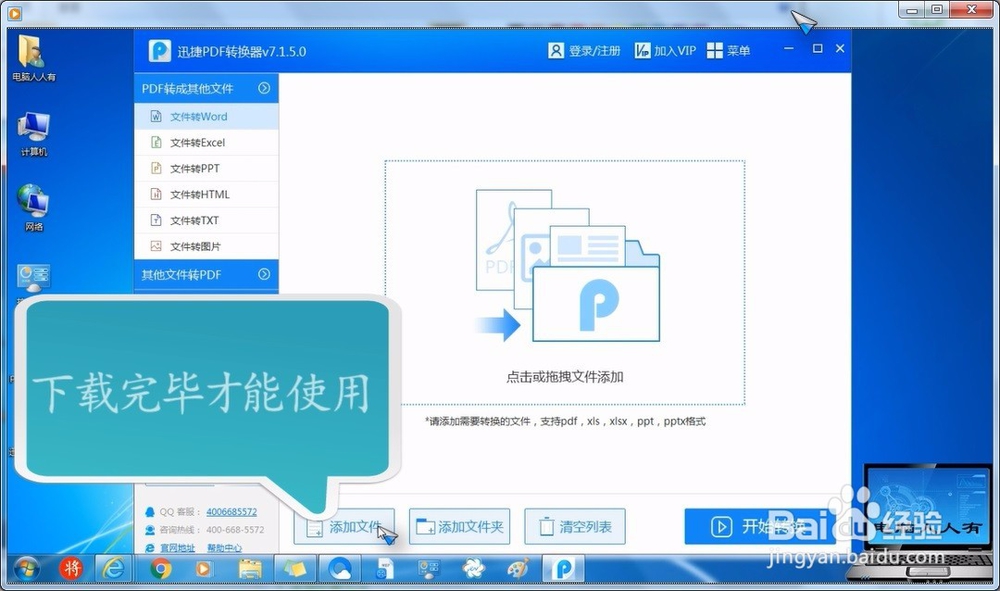Click the 清空列表 button
The image size is (1000, 591).
coord(575,527)
